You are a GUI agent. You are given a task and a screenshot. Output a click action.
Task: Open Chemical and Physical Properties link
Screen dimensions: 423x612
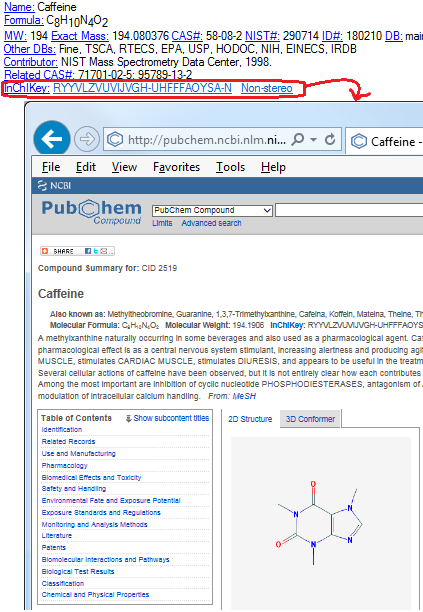point(95,594)
